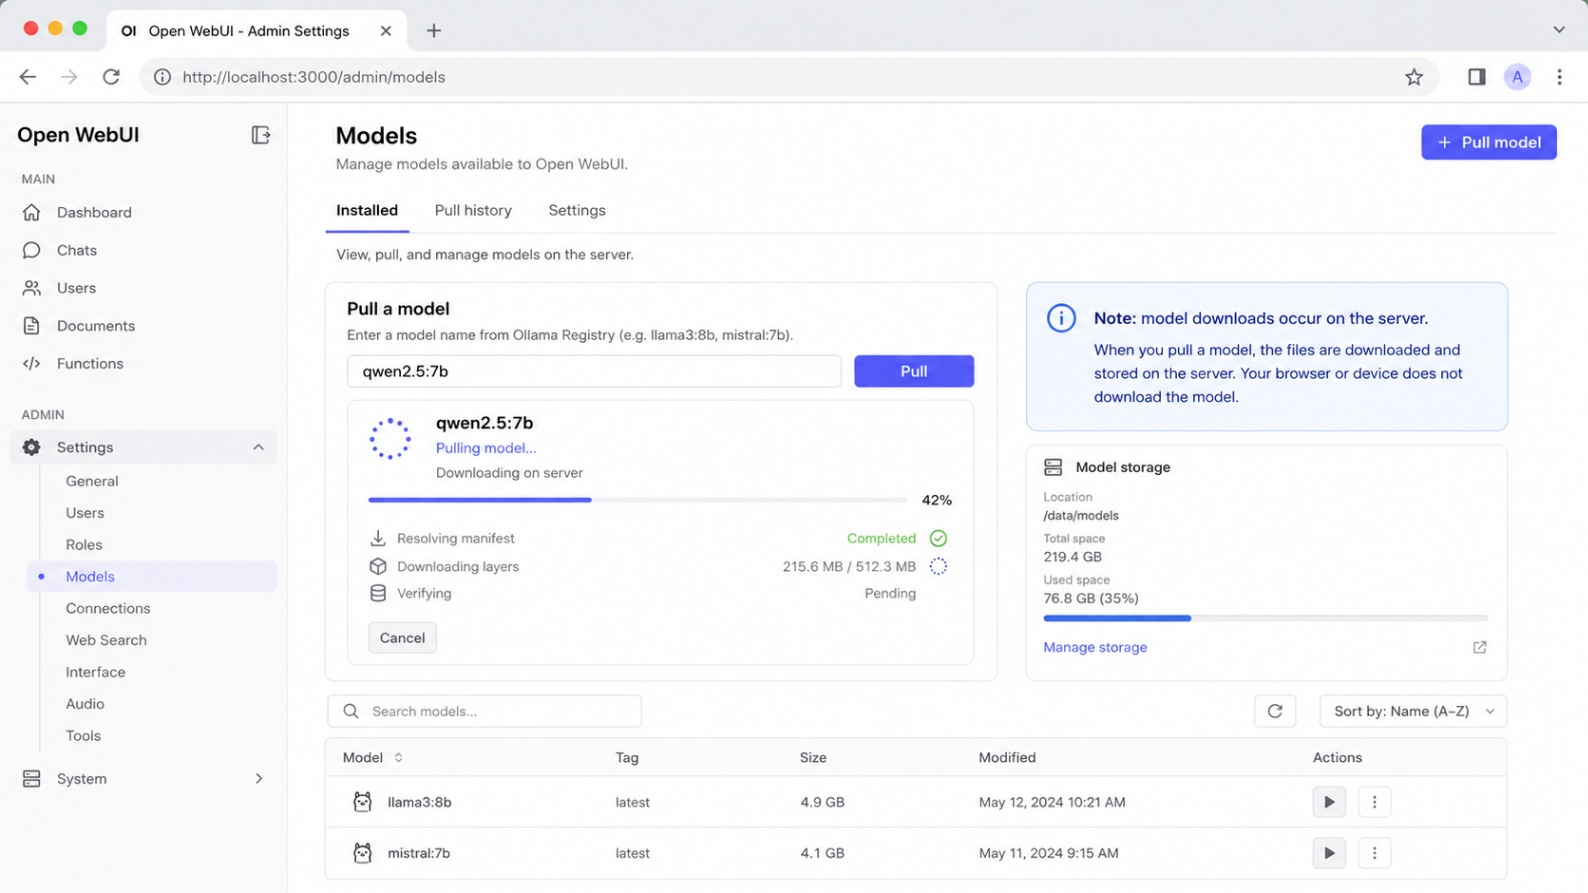1588x893 pixels.
Task: Switch to the Installed tab
Action: coord(367,210)
